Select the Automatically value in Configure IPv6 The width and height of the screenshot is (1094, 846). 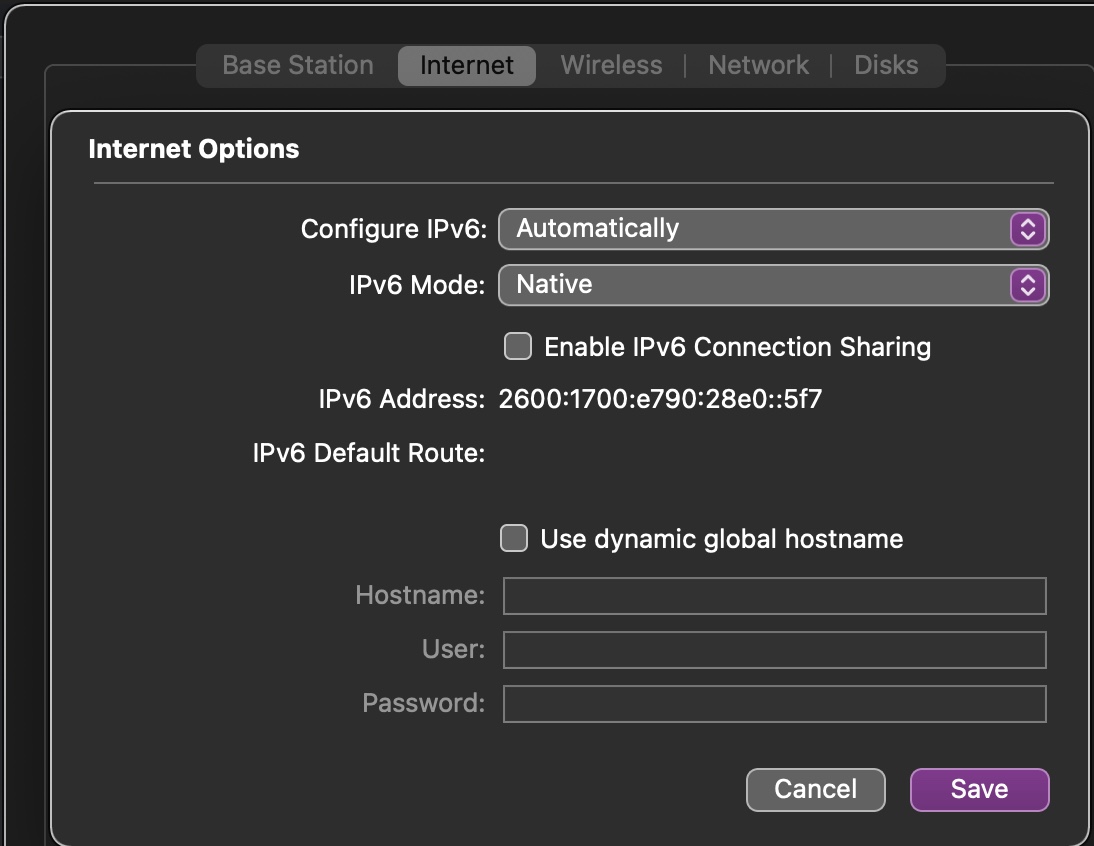coord(597,229)
